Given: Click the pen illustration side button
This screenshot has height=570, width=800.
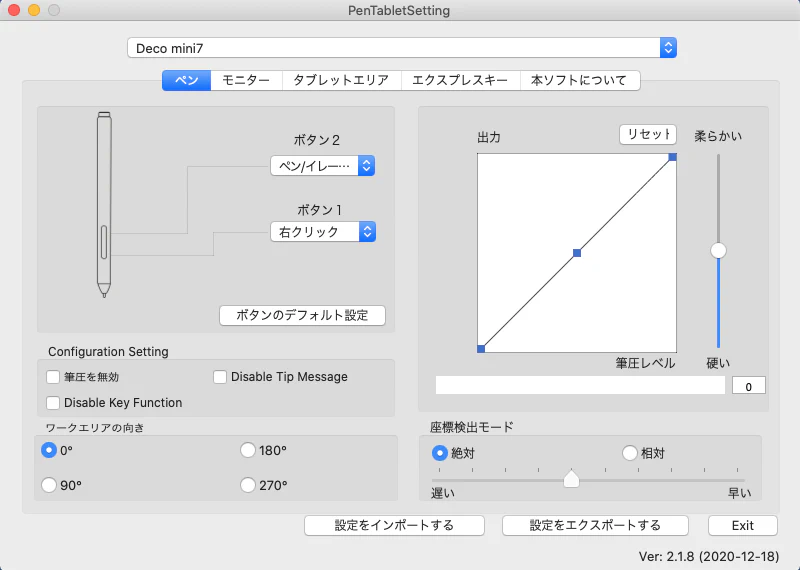Looking at the screenshot, I should pos(104,242).
